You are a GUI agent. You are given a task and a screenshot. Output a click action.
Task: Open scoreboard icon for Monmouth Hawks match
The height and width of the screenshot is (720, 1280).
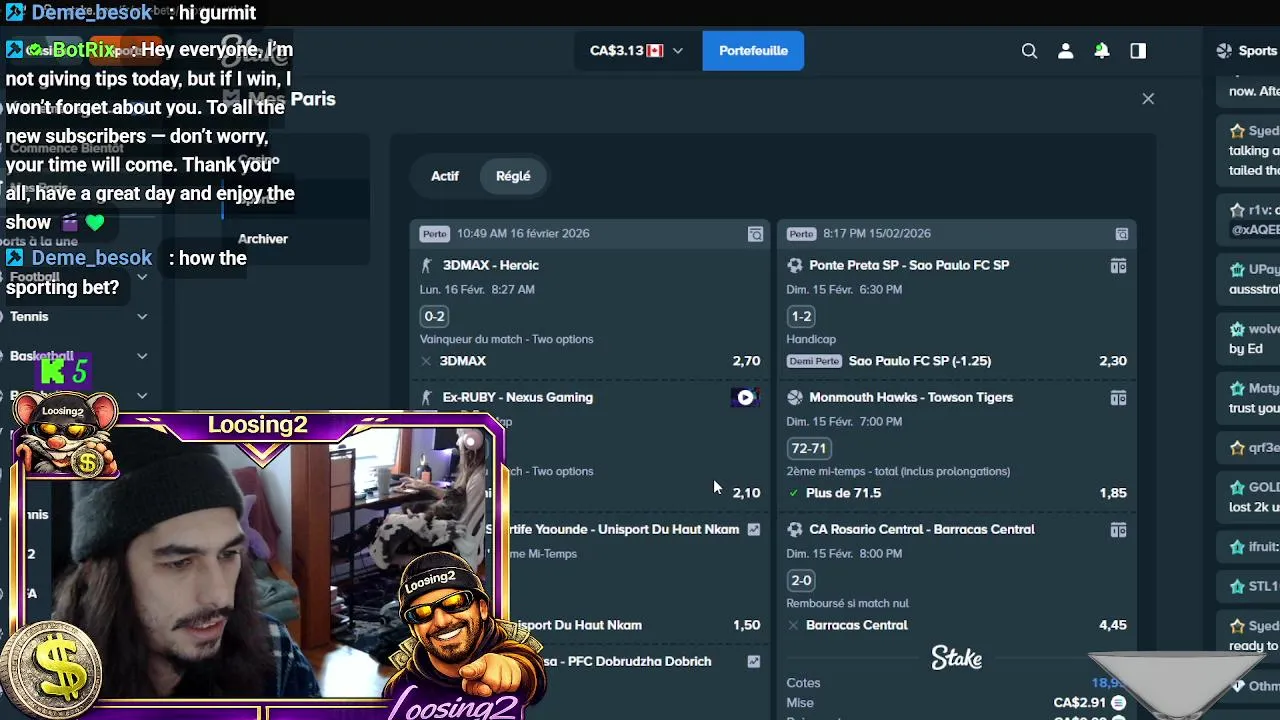[x=1118, y=398]
